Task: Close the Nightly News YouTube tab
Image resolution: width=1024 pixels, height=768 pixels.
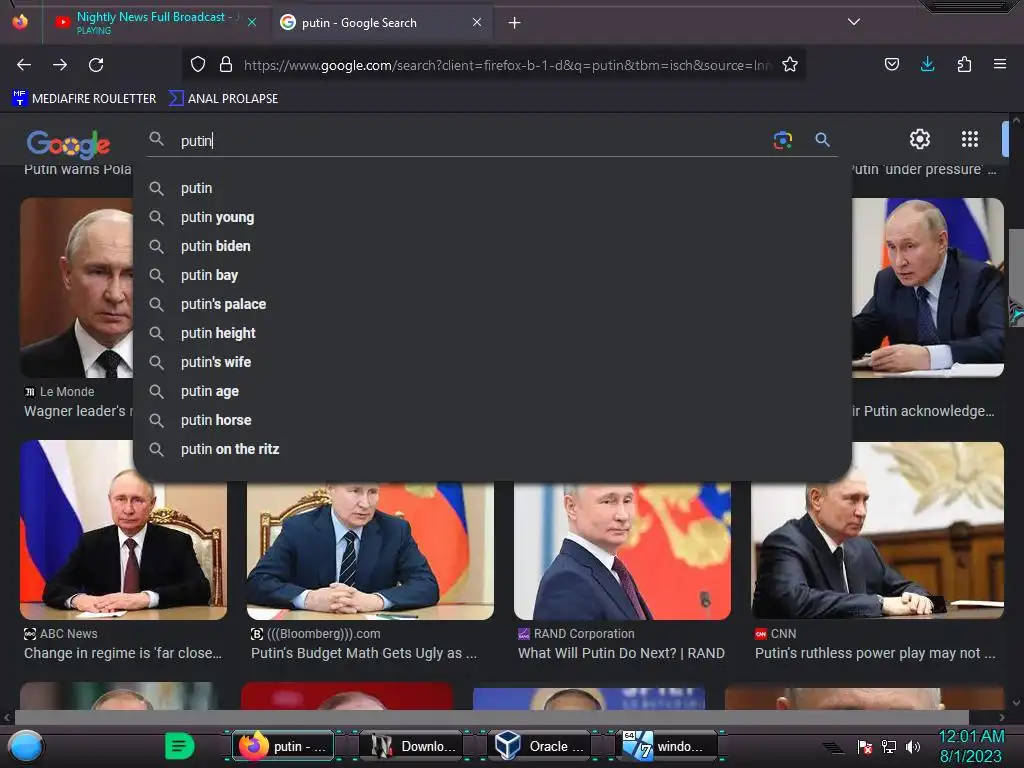Action: (x=252, y=23)
